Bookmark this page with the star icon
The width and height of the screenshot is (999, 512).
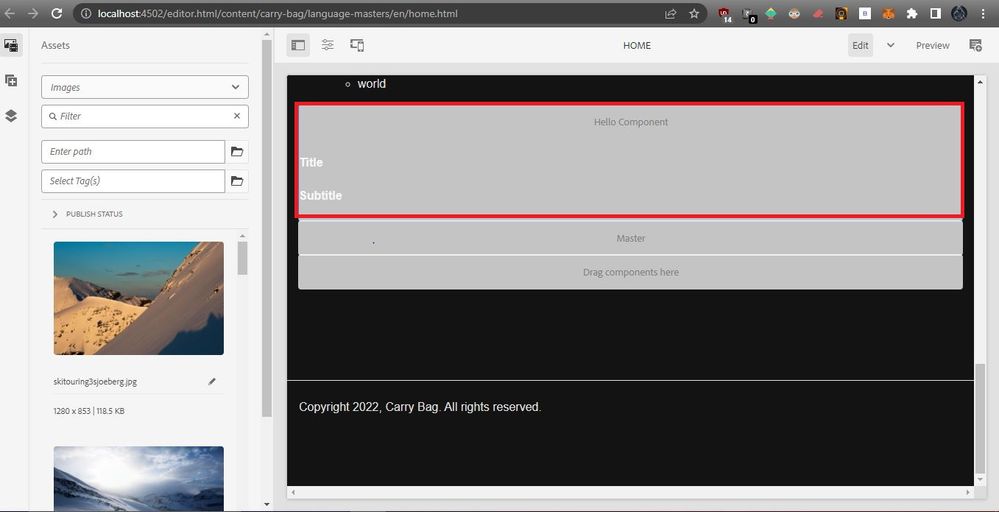point(694,13)
